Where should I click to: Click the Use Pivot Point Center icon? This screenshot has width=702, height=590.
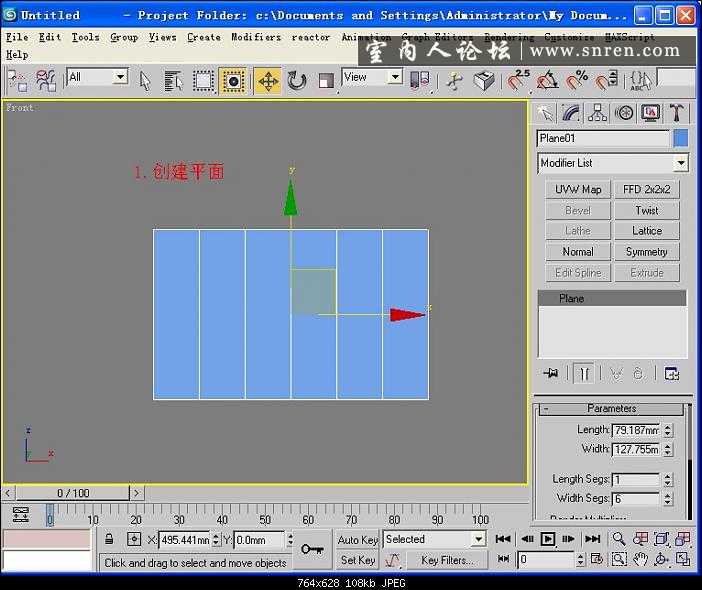tap(420, 81)
